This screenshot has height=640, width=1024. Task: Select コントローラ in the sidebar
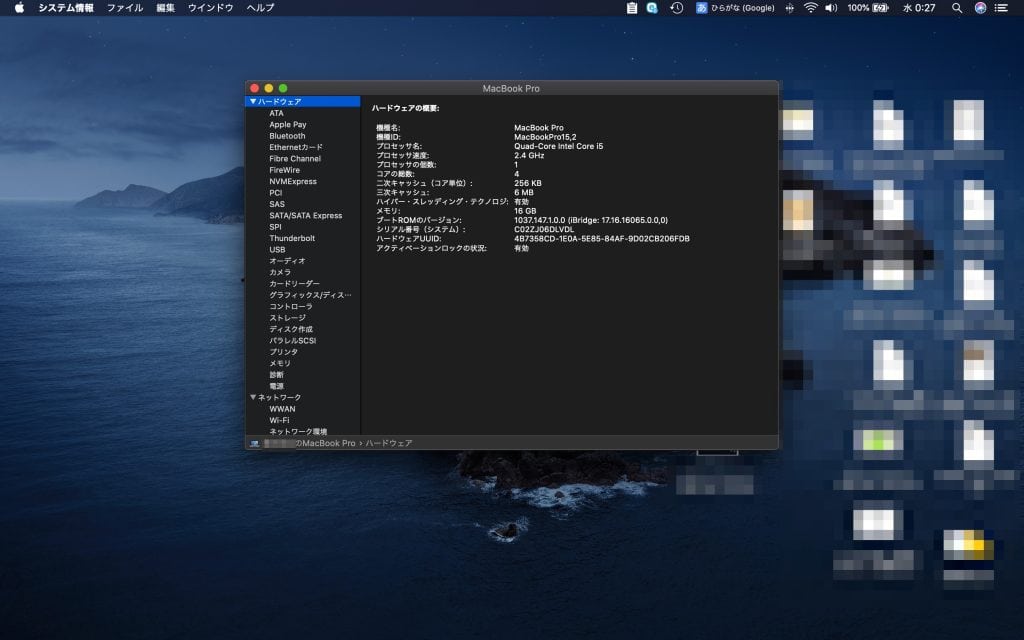(x=291, y=306)
